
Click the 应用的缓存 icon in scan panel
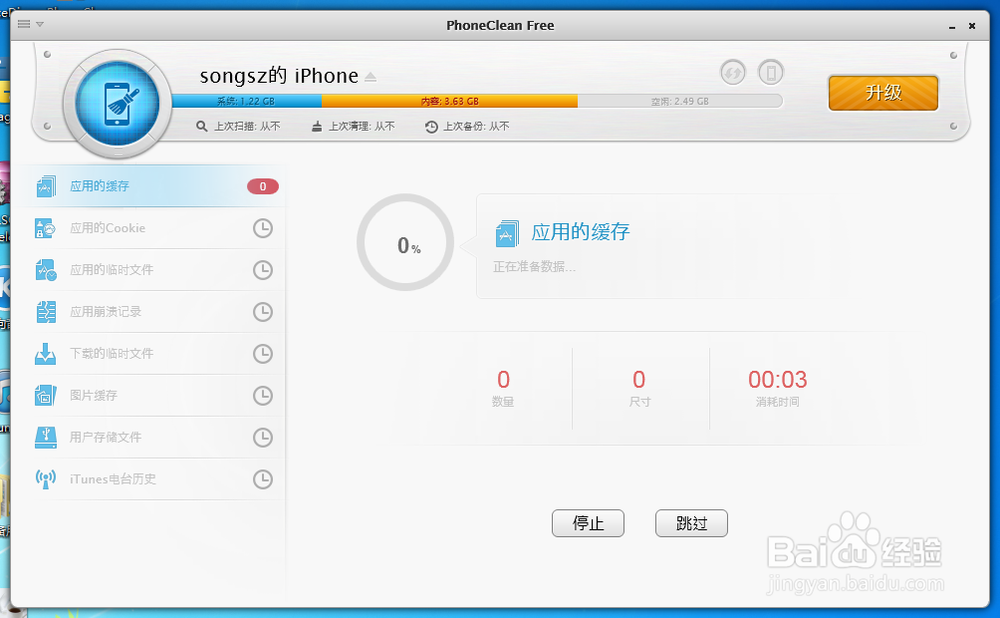coord(507,233)
